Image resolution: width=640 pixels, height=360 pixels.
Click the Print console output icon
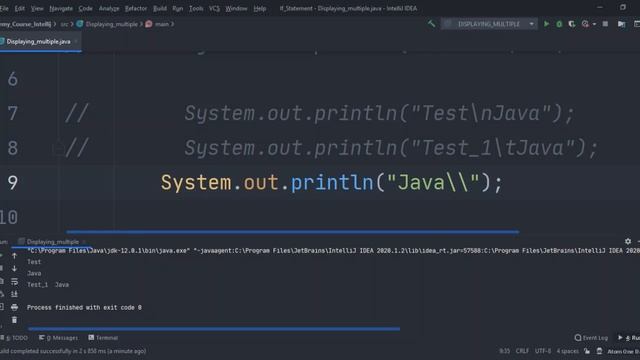[x=14, y=307]
